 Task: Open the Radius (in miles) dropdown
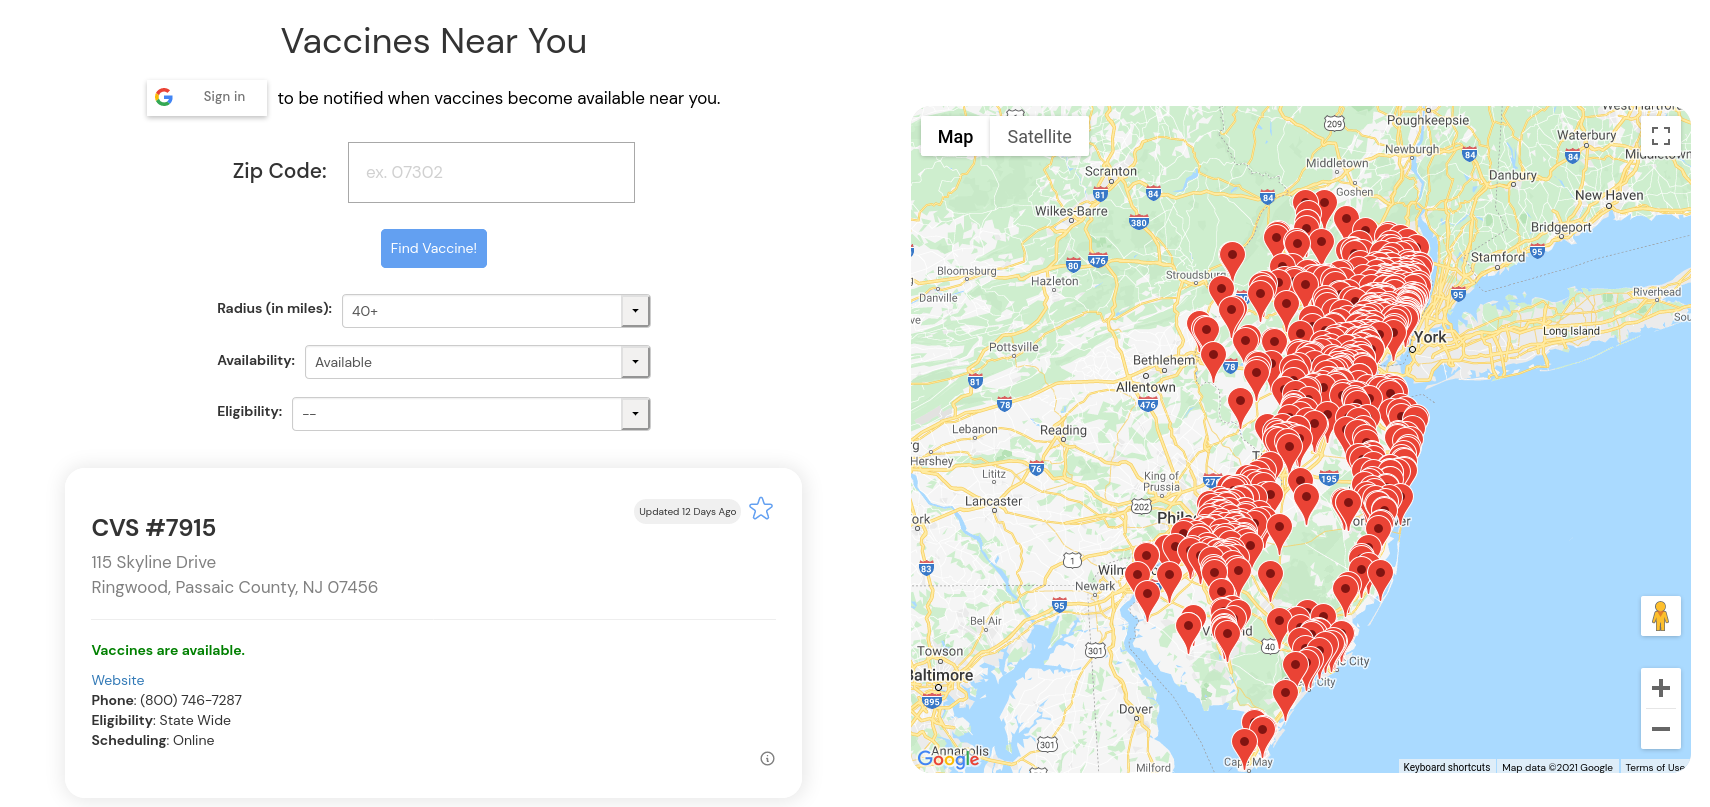point(496,311)
